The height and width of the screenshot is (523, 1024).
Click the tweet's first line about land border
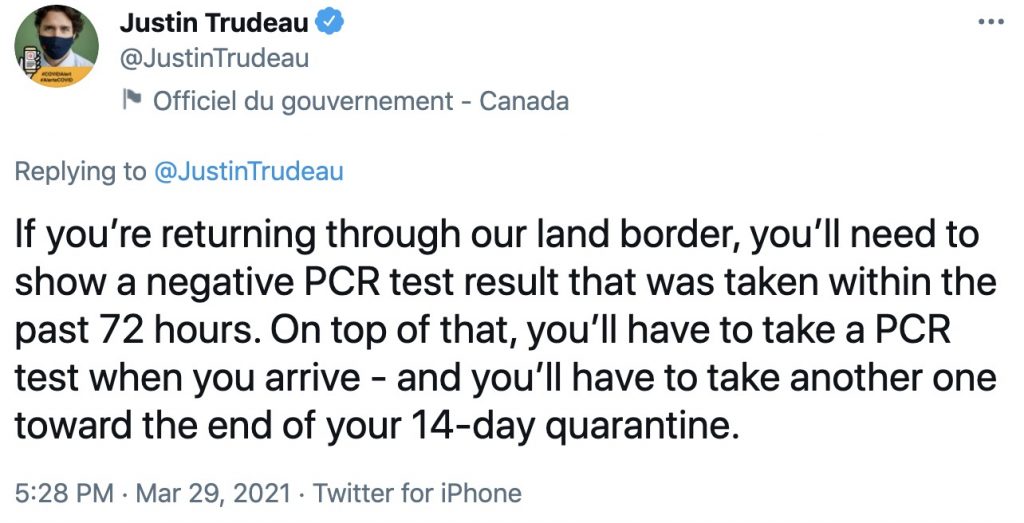click(x=497, y=236)
